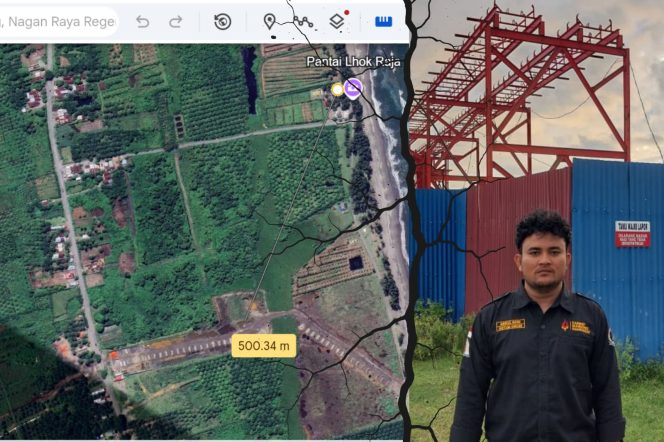Click the small square dark pond near the beach

coord(355,263)
